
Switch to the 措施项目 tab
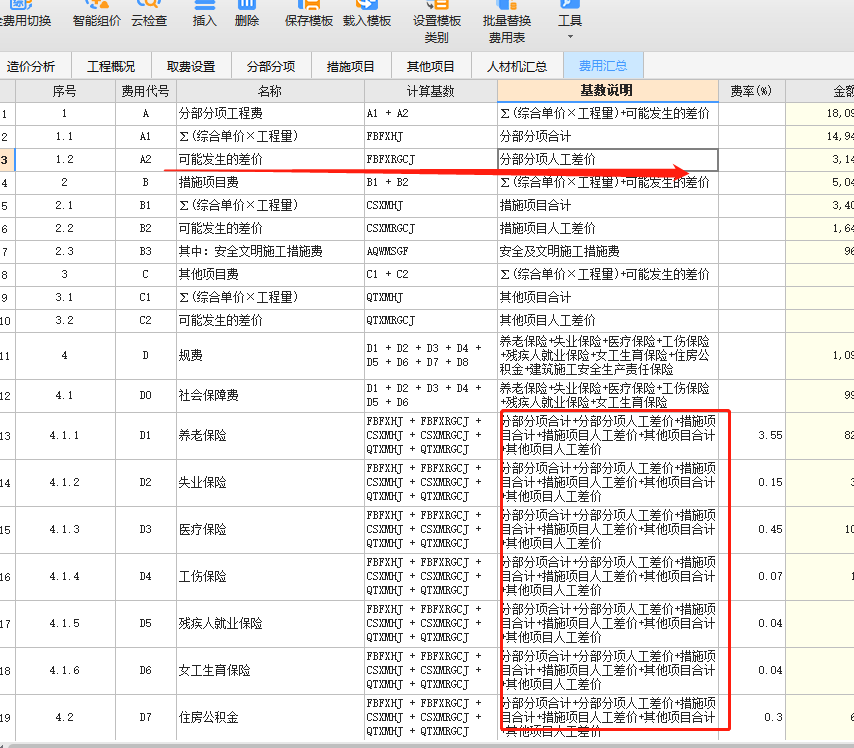[351, 66]
